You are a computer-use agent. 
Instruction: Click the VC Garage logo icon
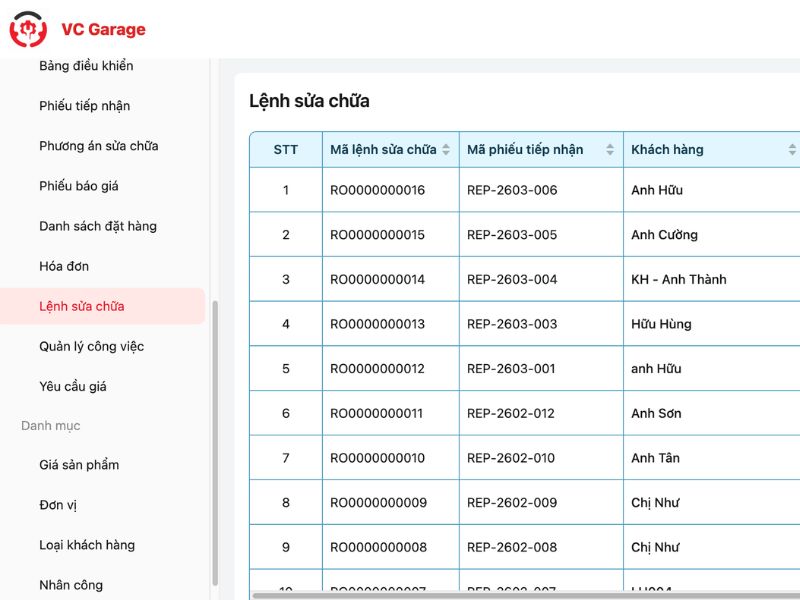pos(27,29)
